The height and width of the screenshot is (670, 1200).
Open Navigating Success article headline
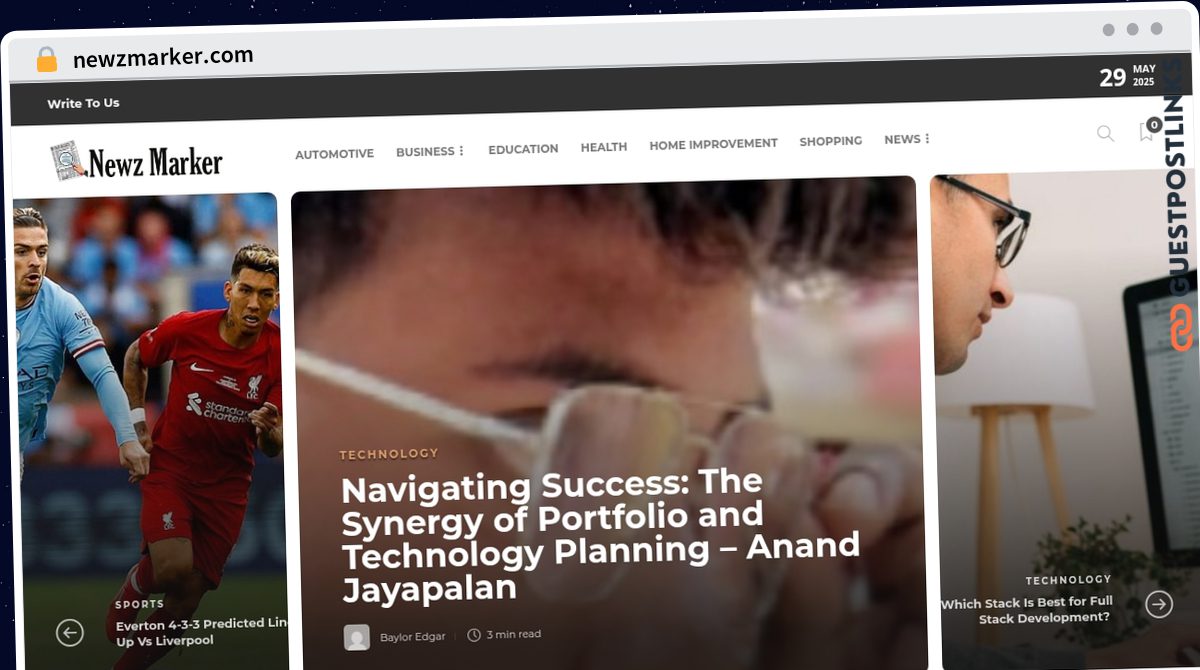click(600, 536)
